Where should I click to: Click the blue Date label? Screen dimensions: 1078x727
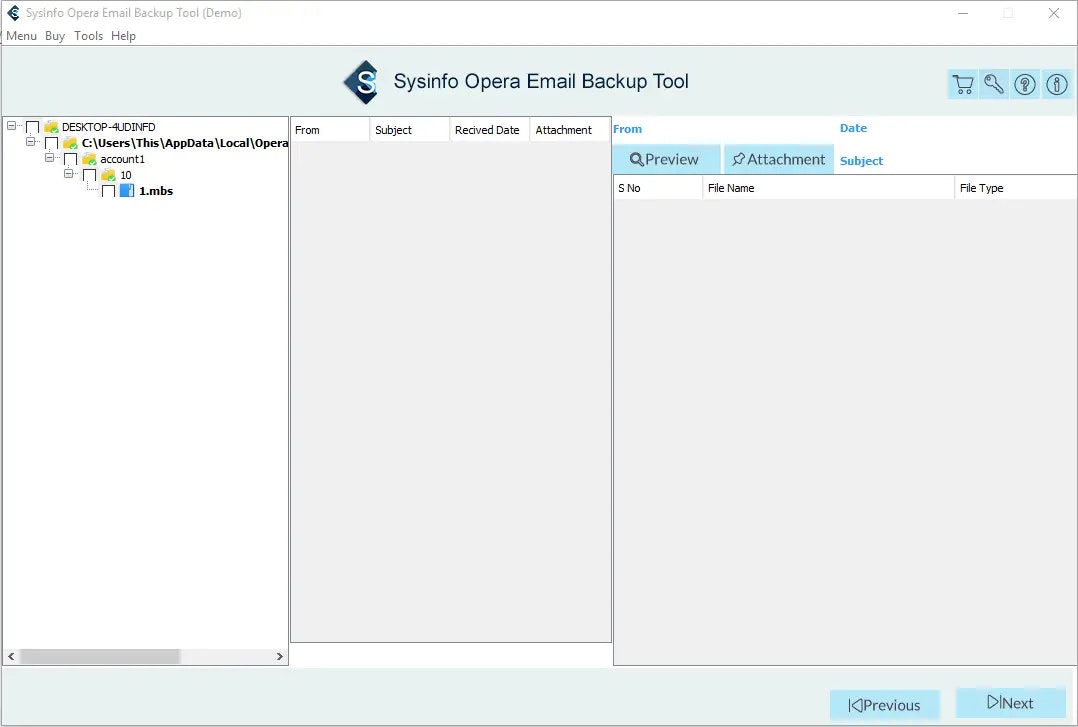(853, 128)
